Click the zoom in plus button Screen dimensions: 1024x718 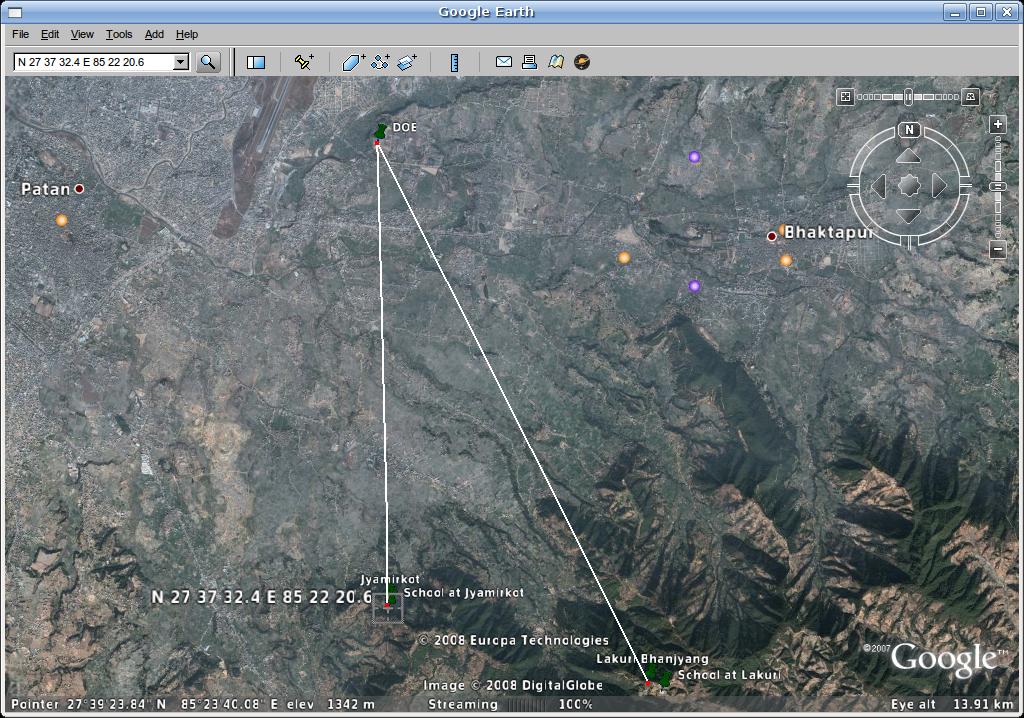(x=997, y=125)
